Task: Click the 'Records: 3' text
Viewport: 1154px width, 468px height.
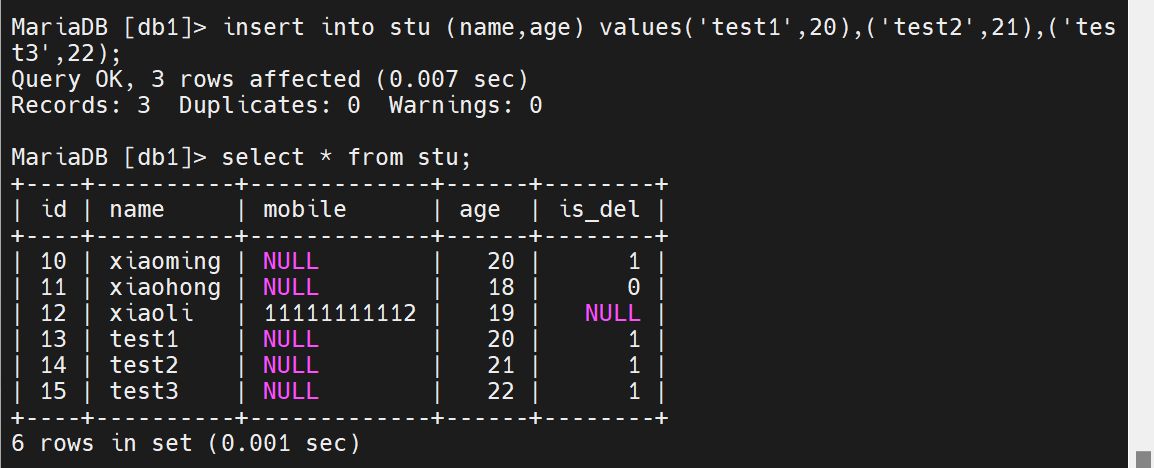Action: point(81,106)
